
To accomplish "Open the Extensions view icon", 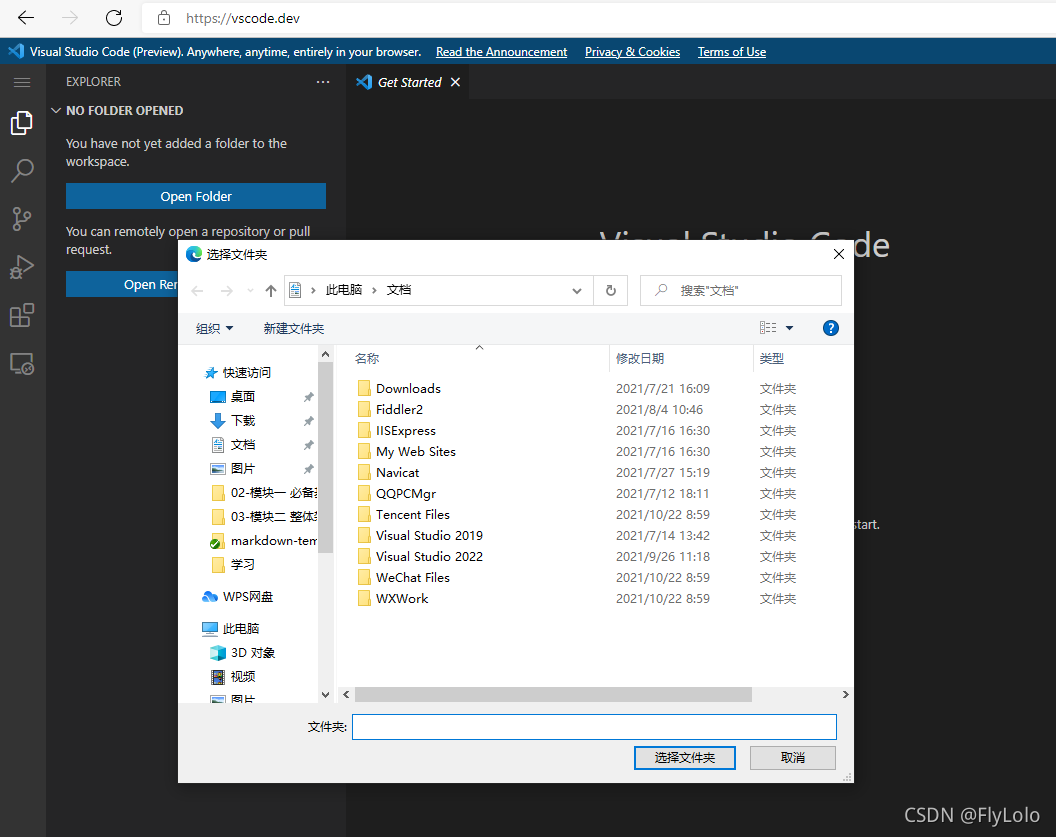I will coord(22,315).
